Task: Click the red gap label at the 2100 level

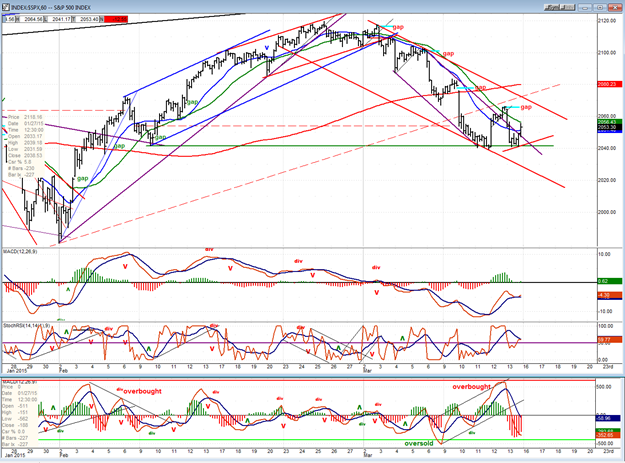Action: point(448,53)
